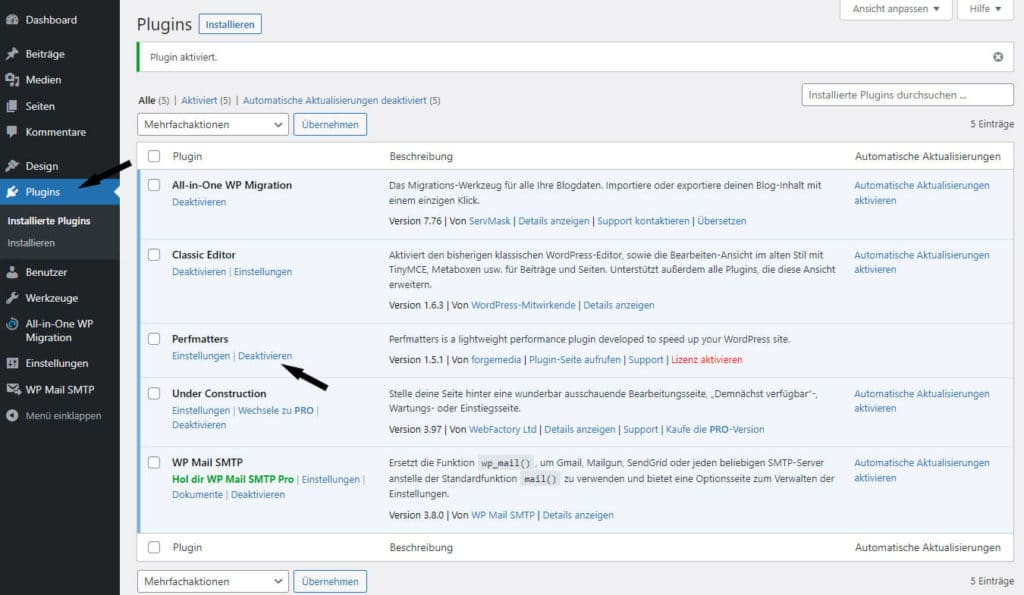Tick the select-all checkbox in table header
The width and height of the screenshot is (1024, 595).
click(153, 156)
